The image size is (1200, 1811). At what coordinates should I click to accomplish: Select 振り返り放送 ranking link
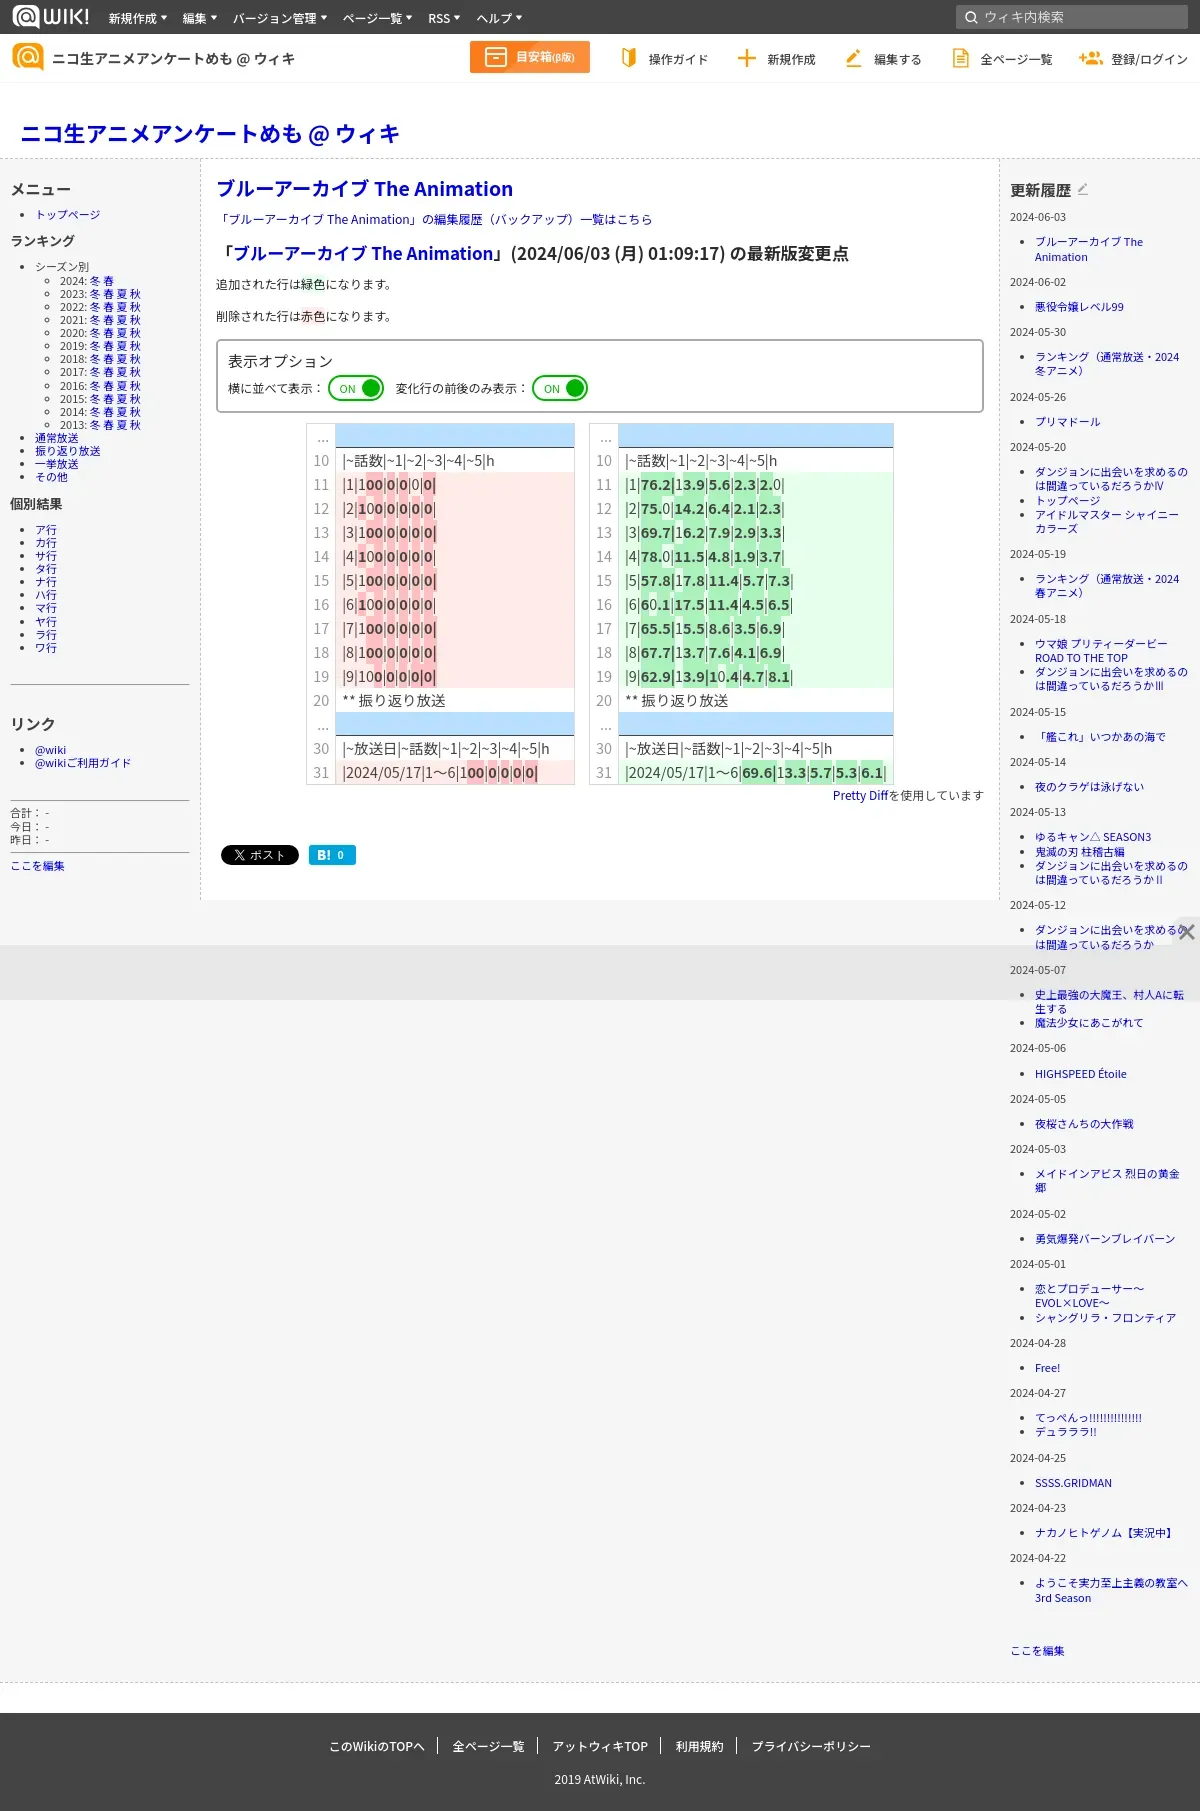coord(67,451)
